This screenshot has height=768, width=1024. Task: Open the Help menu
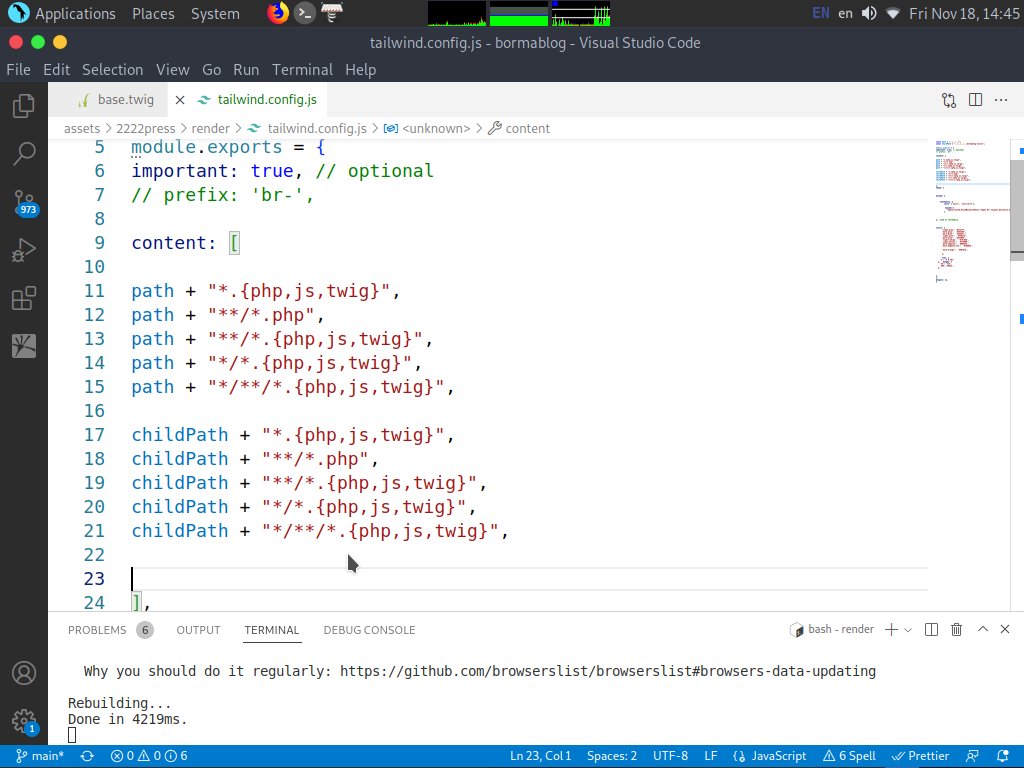pos(360,70)
